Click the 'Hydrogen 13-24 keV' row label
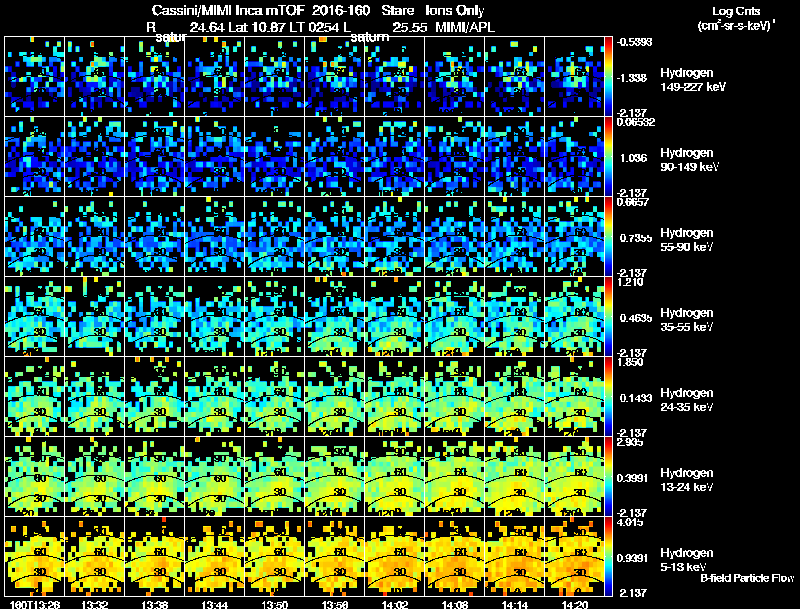Screen dimensions: 800x609 (687, 480)
